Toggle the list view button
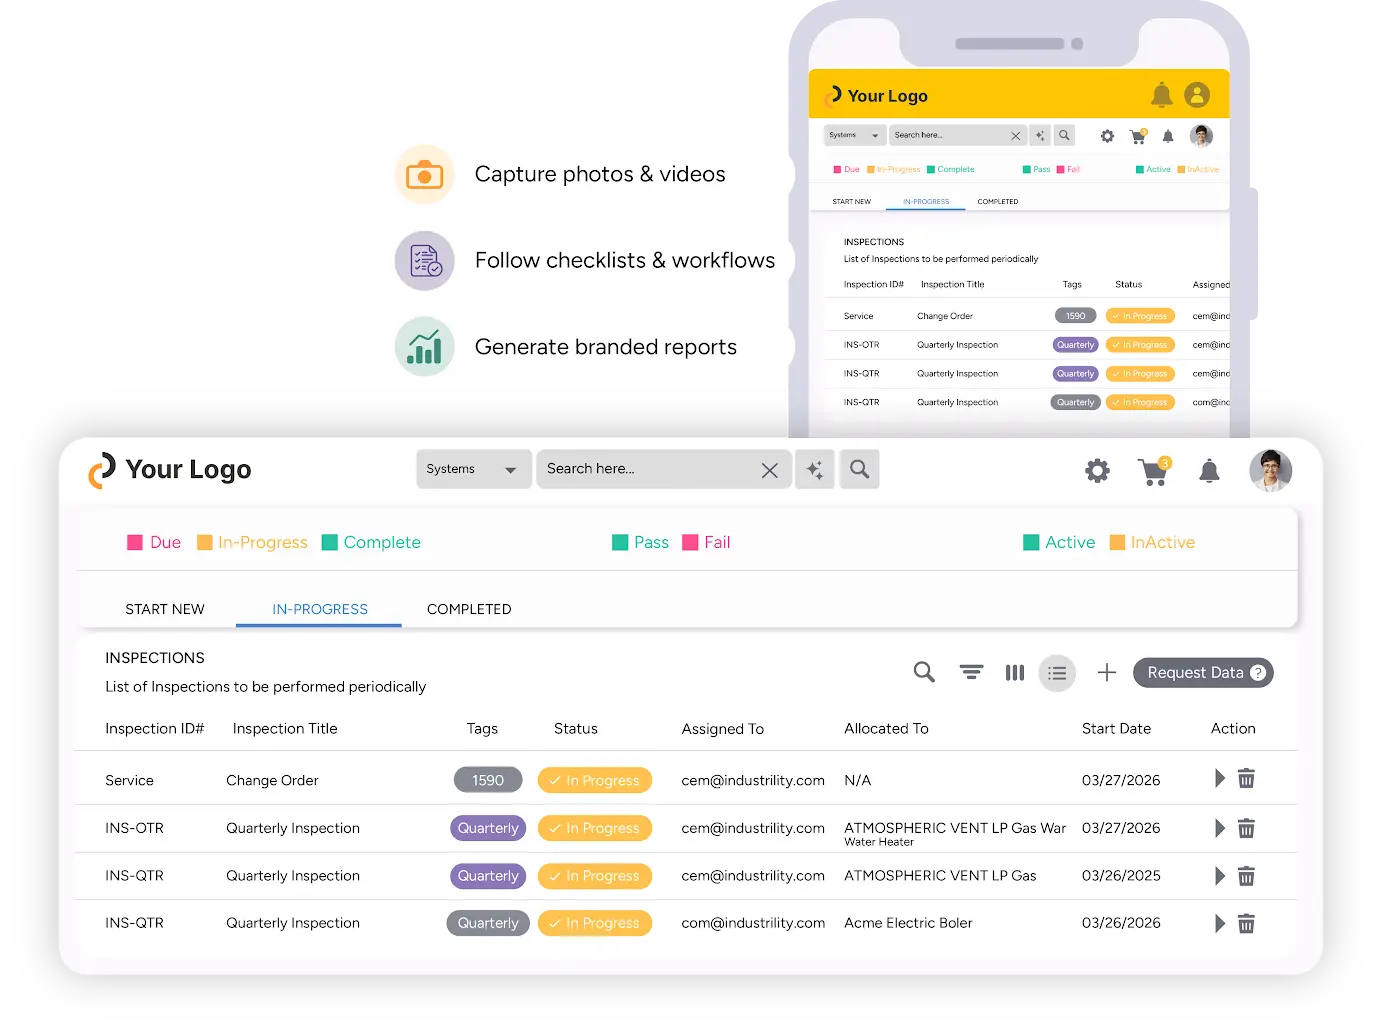Image resolution: width=1382 pixels, height=1032 pixels. click(1057, 673)
